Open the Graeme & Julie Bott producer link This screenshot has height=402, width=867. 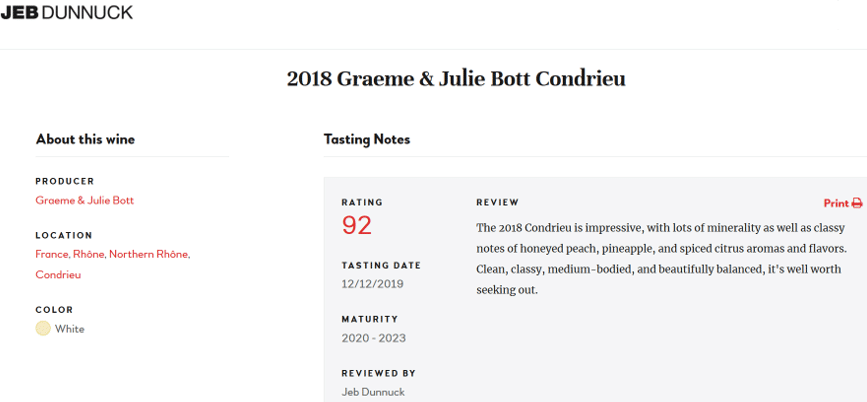(84, 200)
